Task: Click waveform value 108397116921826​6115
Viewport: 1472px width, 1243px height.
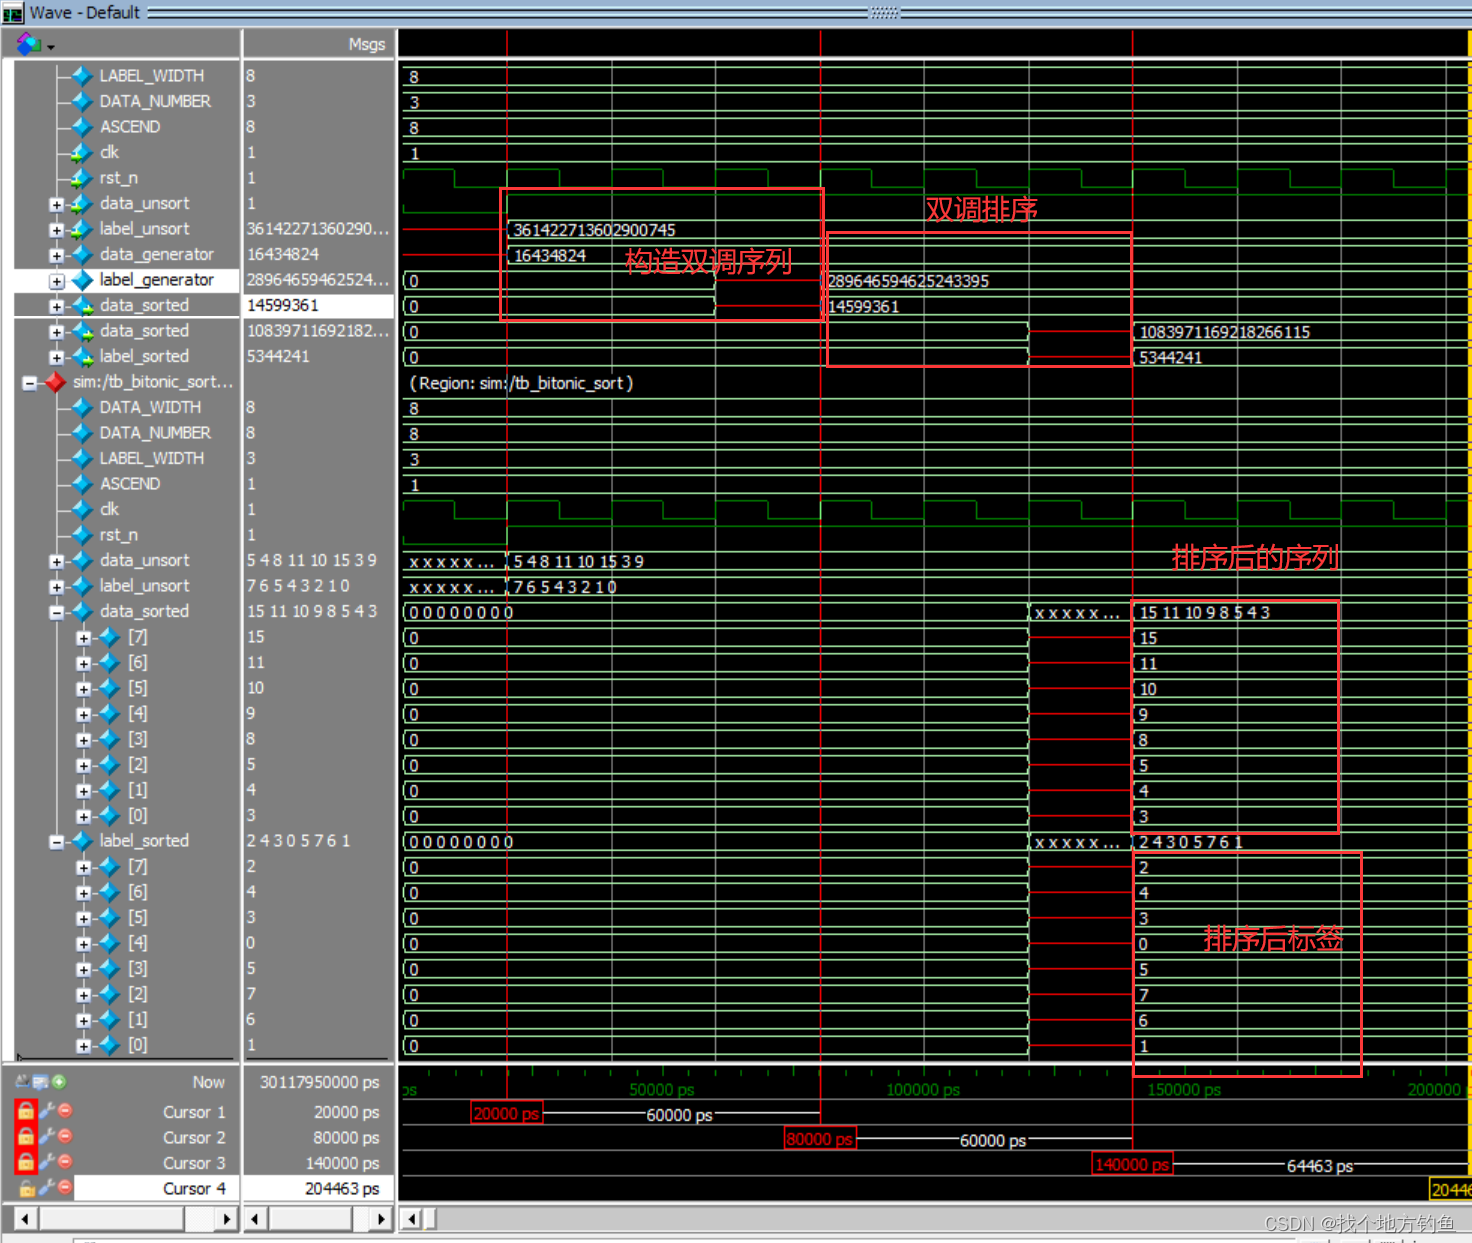Action: tap(1224, 332)
